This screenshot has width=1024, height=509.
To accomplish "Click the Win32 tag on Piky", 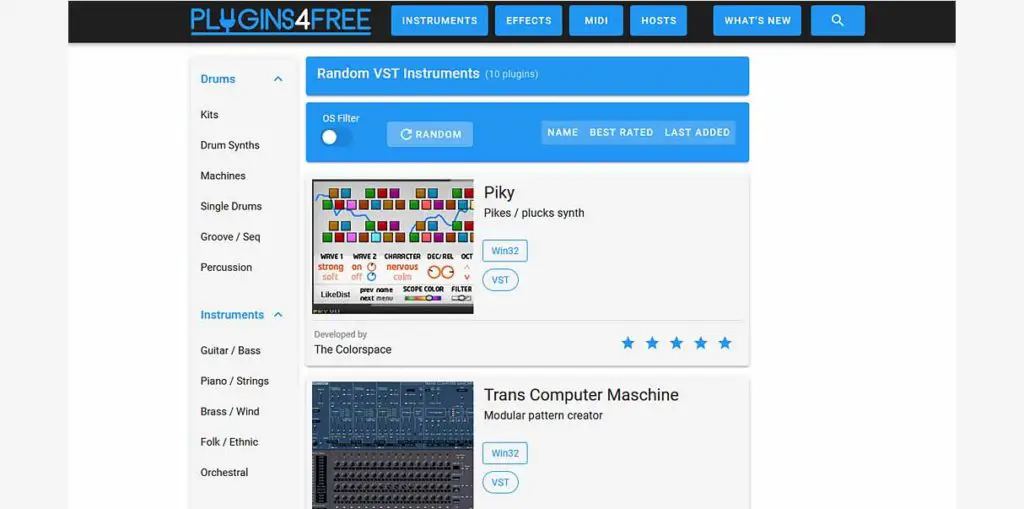I will tap(505, 251).
